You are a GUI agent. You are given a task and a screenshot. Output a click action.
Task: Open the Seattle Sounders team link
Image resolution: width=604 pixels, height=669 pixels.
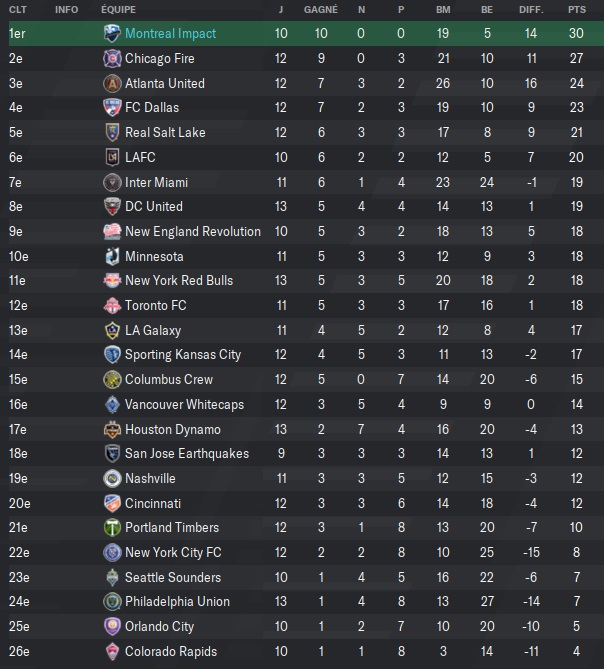tap(173, 577)
